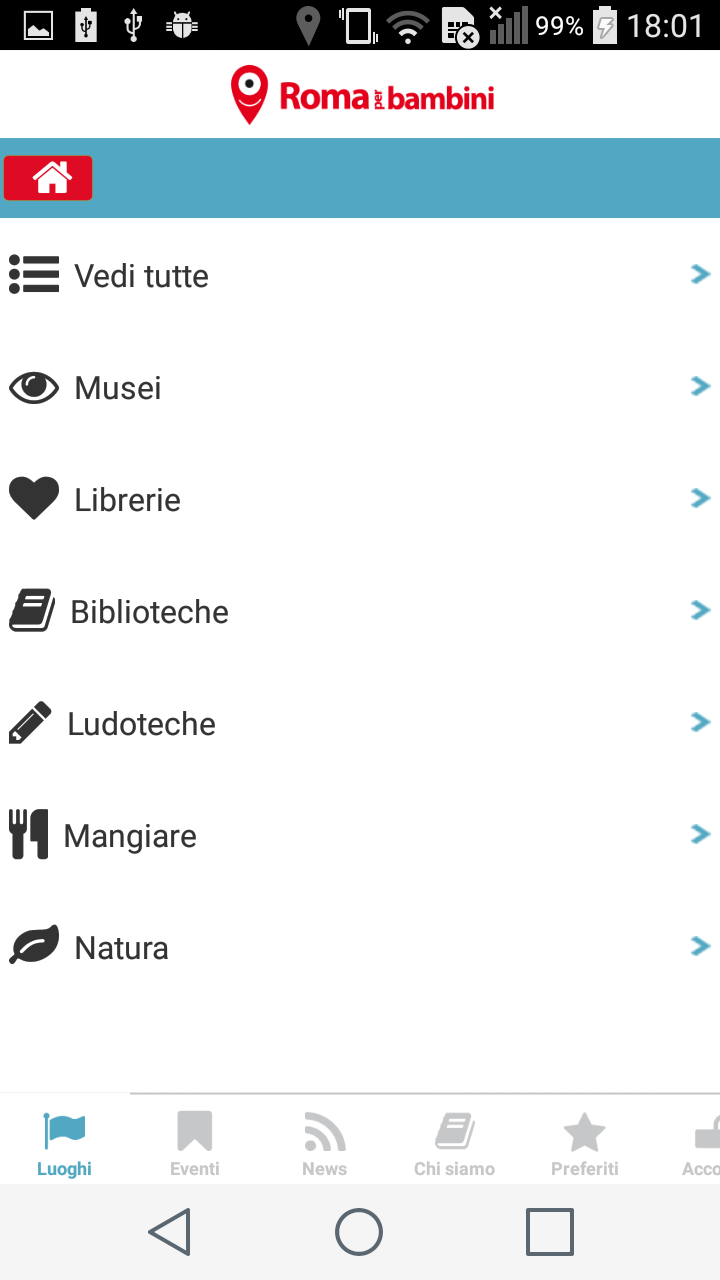Click the chevron on the Natura row
720x1280 pixels.
[700, 946]
